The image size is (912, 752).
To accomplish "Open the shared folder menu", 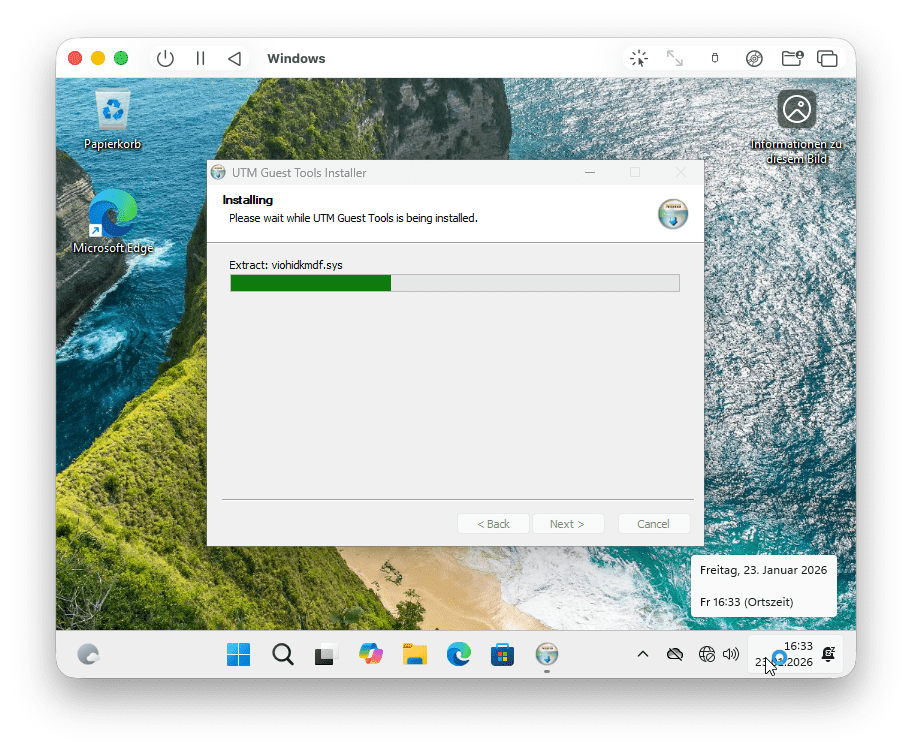I will pyautogui.click(x=792, y=58).
